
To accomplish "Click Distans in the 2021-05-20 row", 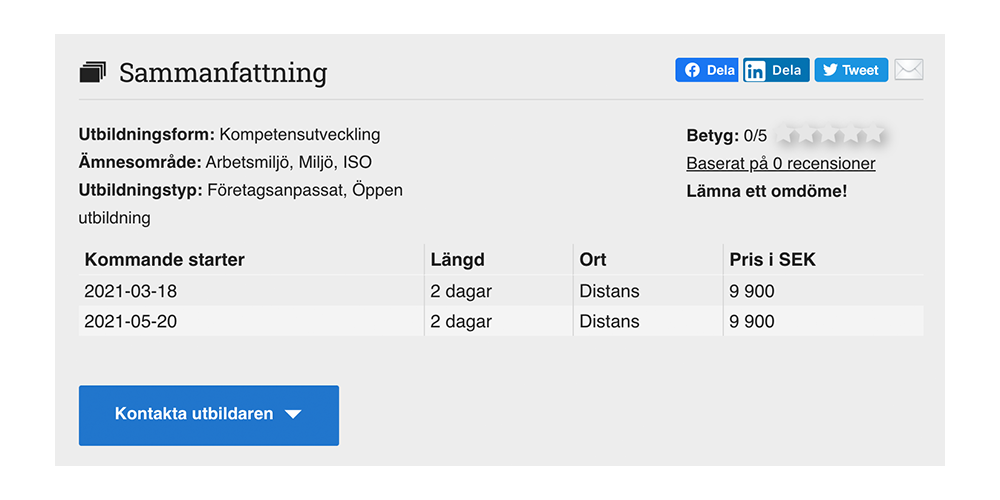I will [x=609, y=321].
